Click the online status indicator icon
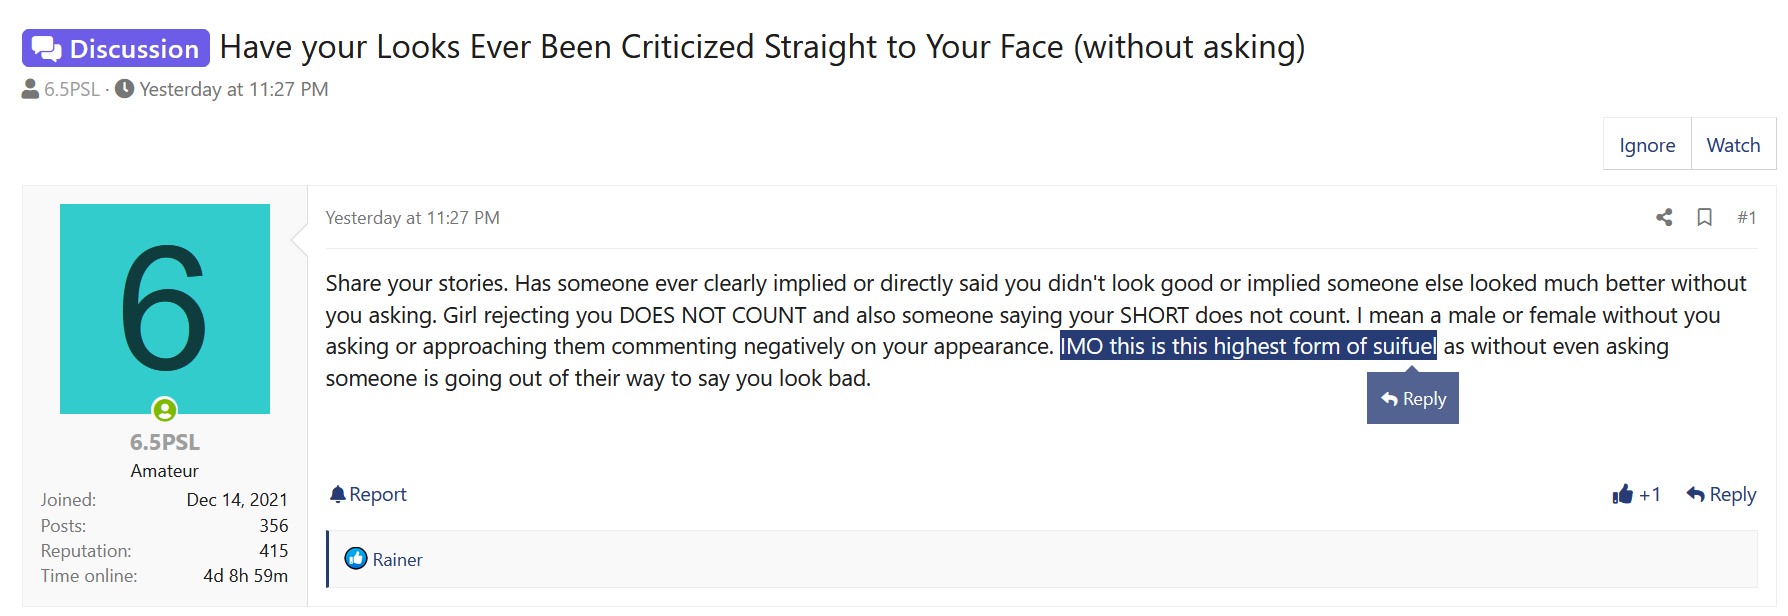Viewport: 1788px width, 616px height. tap(165, 410)
